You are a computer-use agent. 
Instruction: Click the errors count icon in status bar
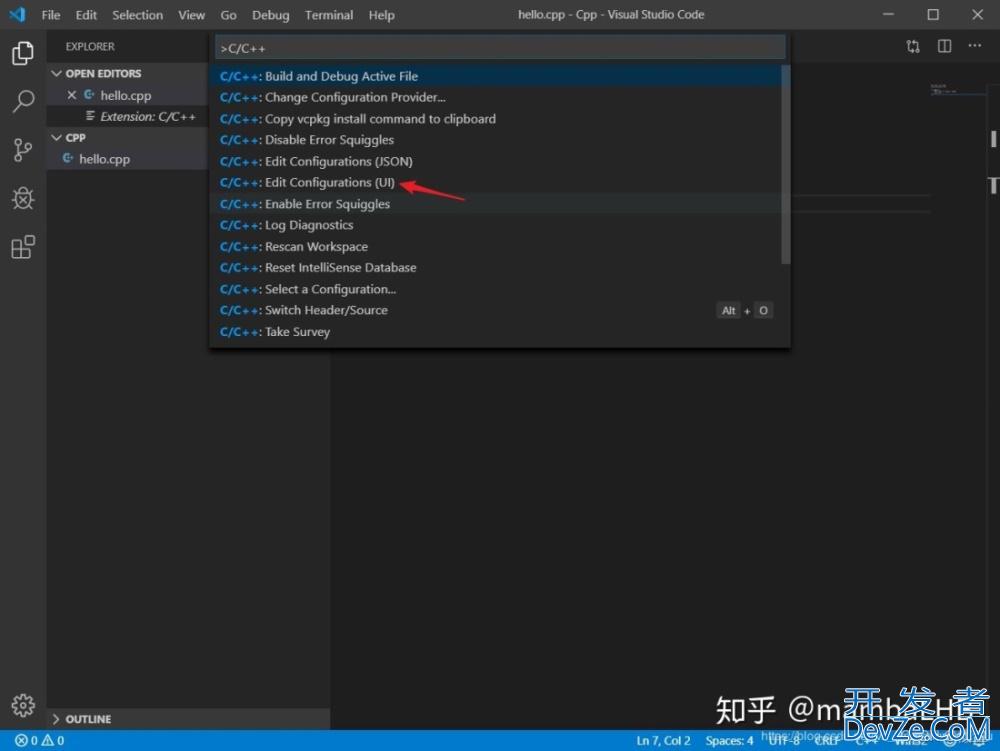[26, 740]
